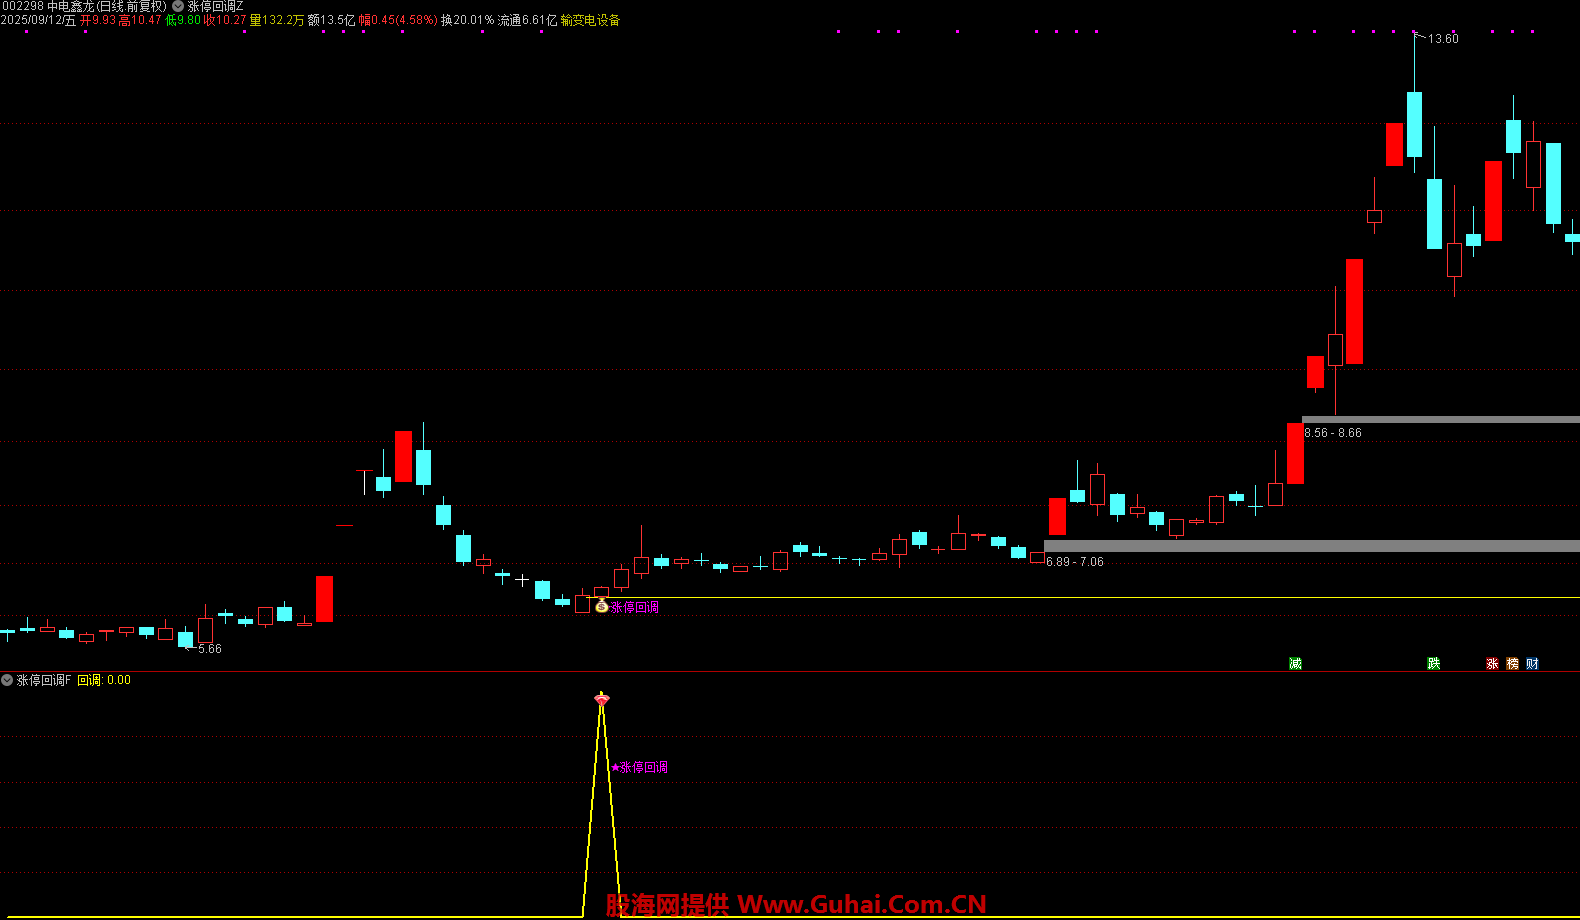Click the date 2025/09/12/五 in the info bar
Viewport: 1580px width, 920px height.
39,20
